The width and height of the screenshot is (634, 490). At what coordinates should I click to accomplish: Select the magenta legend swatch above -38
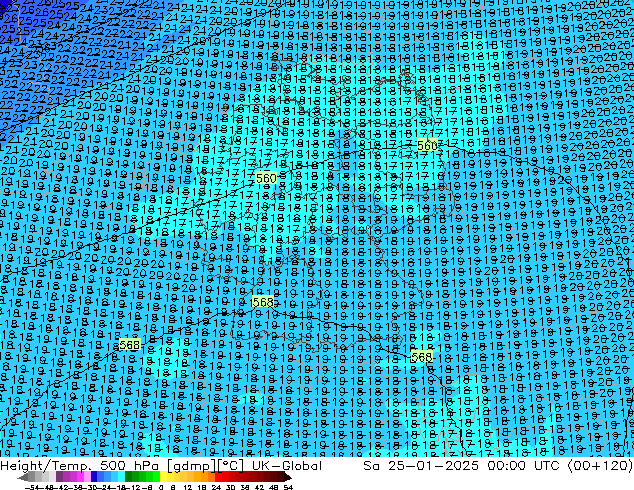[x=80, y=476]
